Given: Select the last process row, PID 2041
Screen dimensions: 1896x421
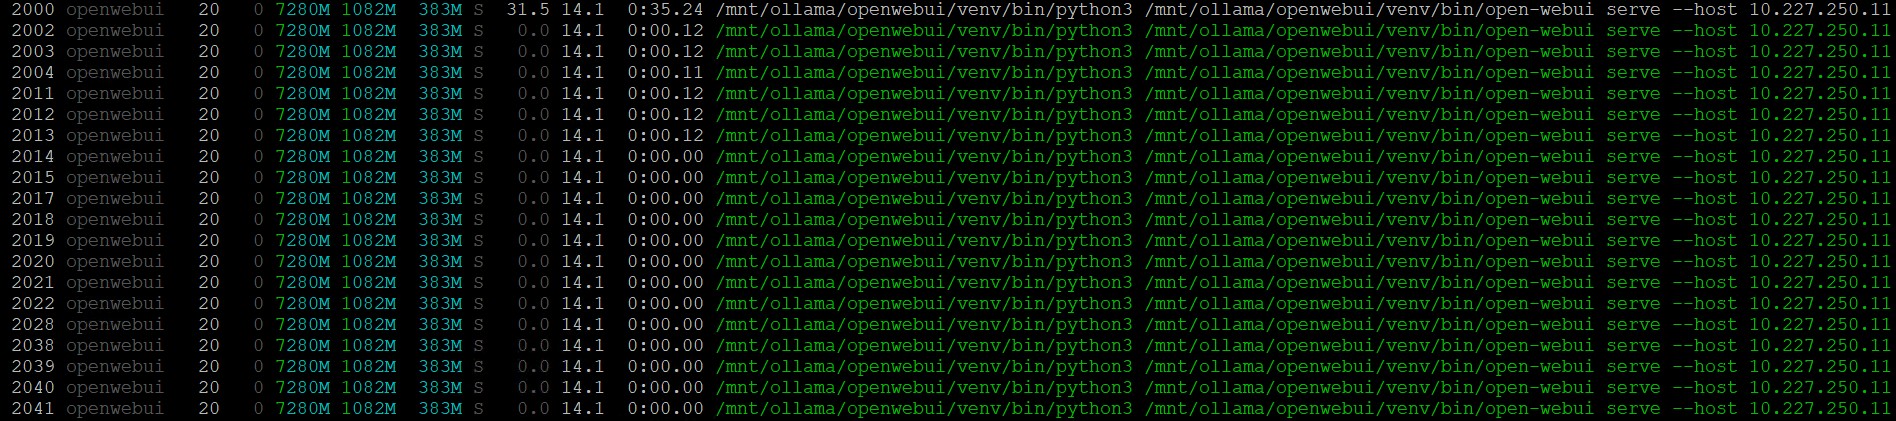Looking at the screenshot, I should coord(33,408).
